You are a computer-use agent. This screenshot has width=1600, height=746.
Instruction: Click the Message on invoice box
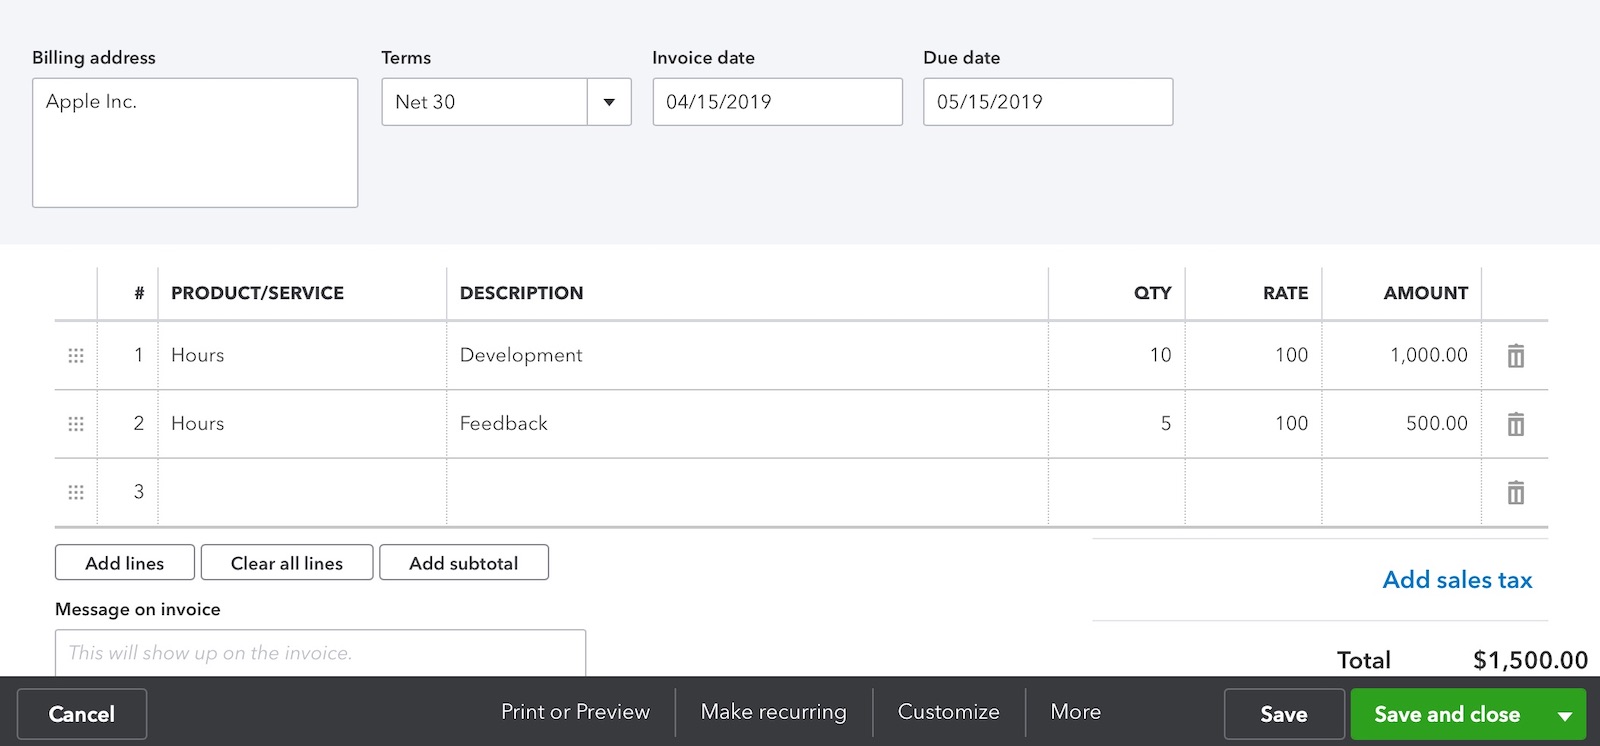[320, 653]
